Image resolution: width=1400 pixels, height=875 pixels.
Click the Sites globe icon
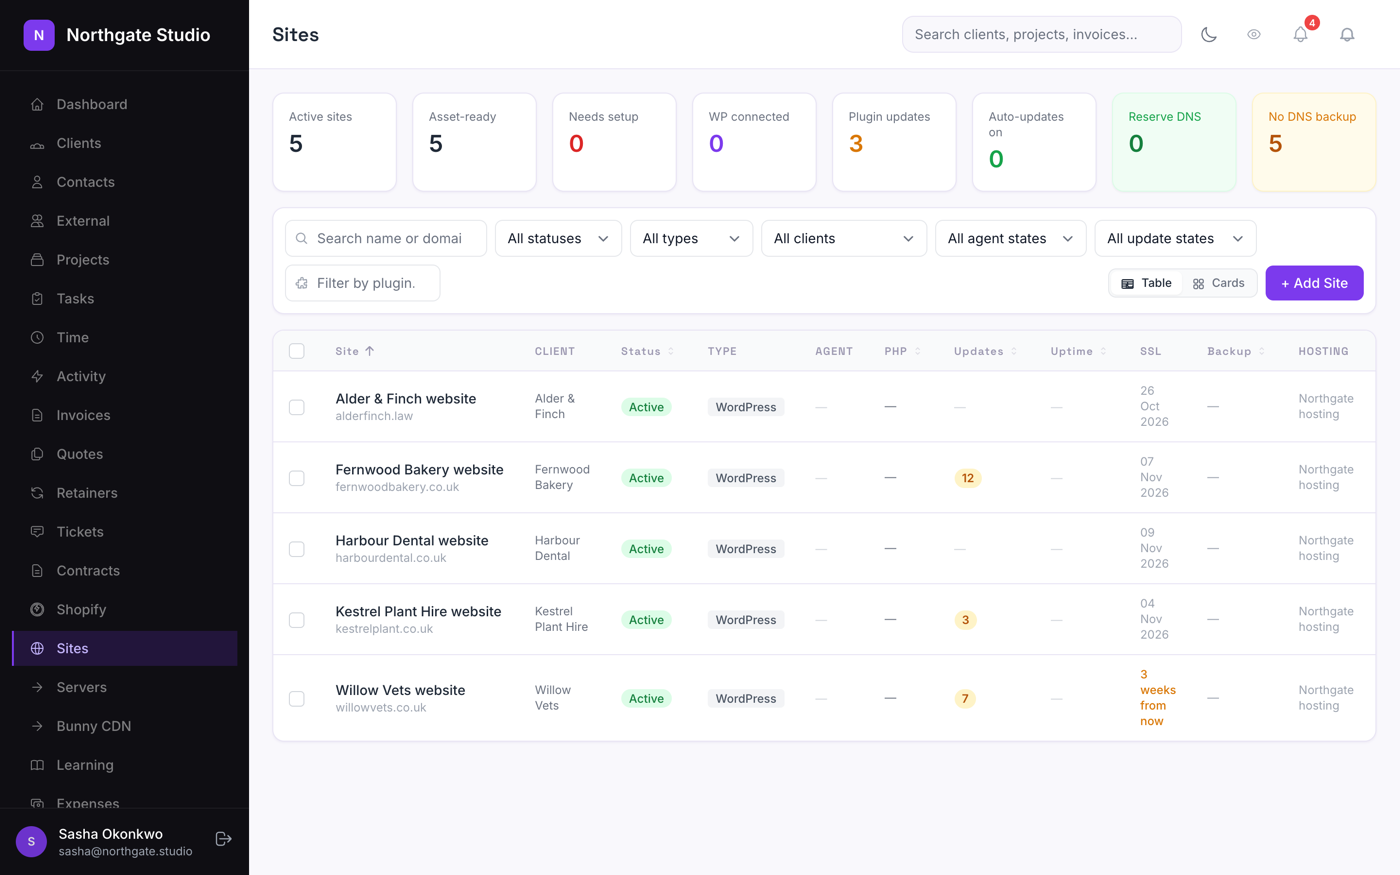coord(37,649)
